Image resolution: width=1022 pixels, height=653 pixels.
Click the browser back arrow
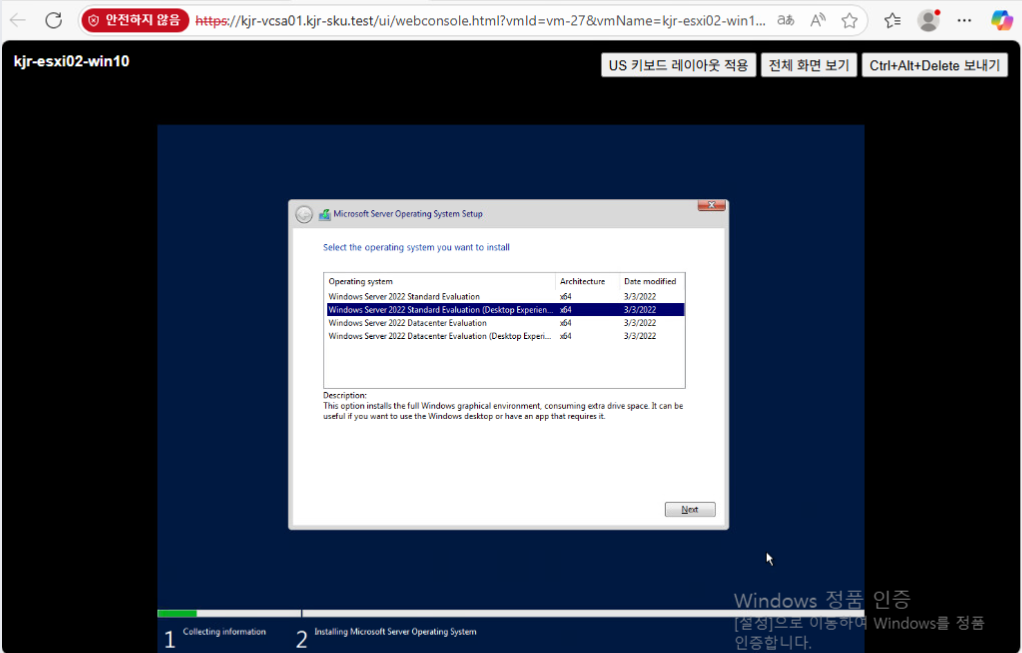point(18,20)
